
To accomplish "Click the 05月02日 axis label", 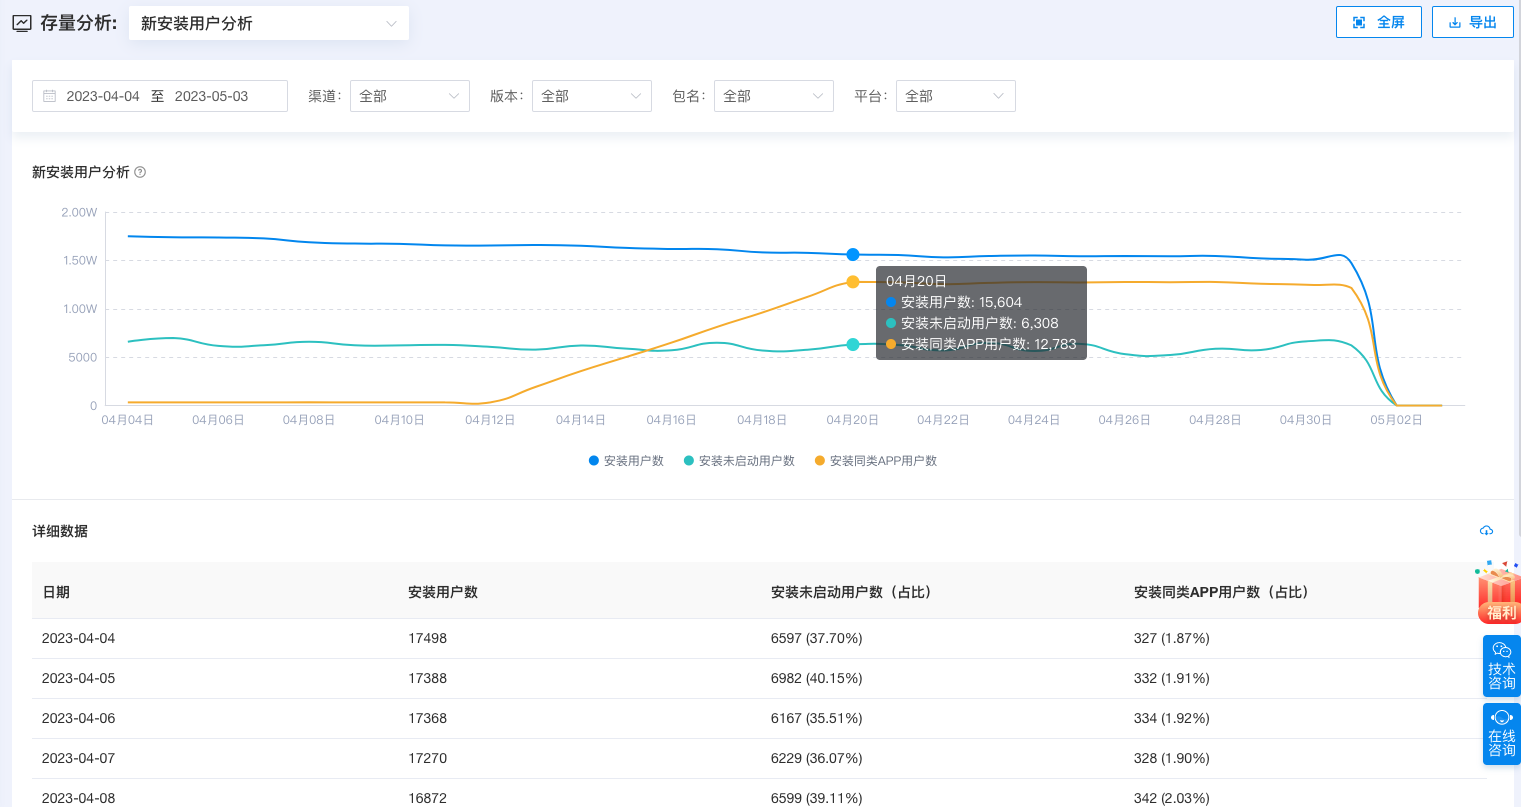I will point(1396,420).
